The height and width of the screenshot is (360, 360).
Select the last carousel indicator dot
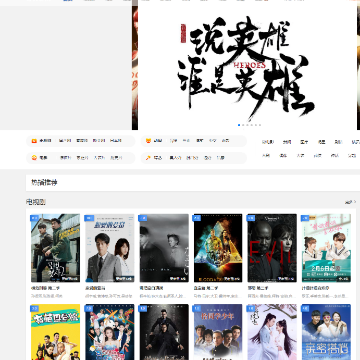pyautogui.click(x=260, y=125)
